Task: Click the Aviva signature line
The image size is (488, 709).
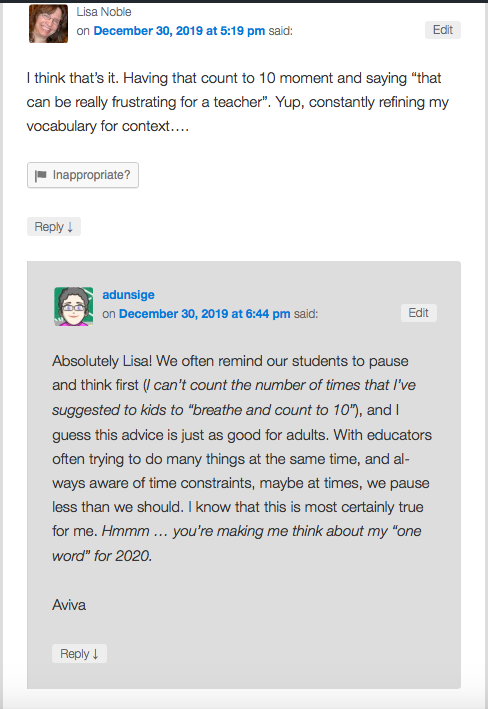Action: coord(69,605)
